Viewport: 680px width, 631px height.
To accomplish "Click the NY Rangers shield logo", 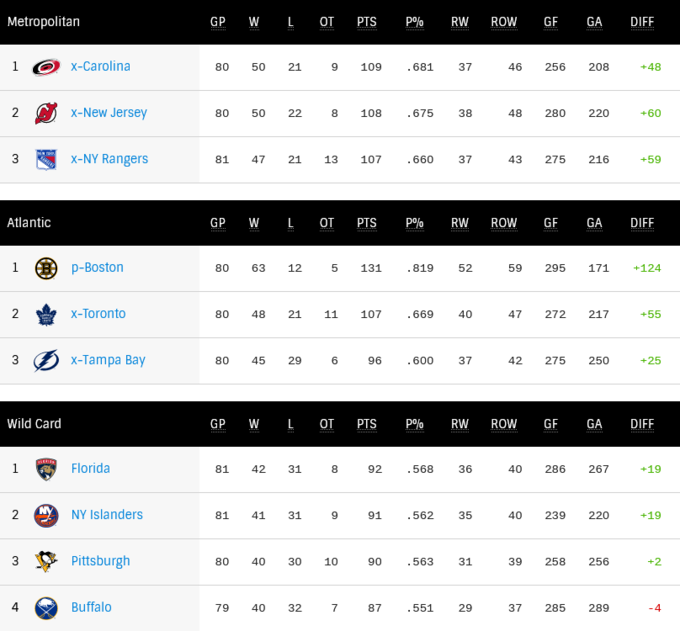I will click(46, 159).
